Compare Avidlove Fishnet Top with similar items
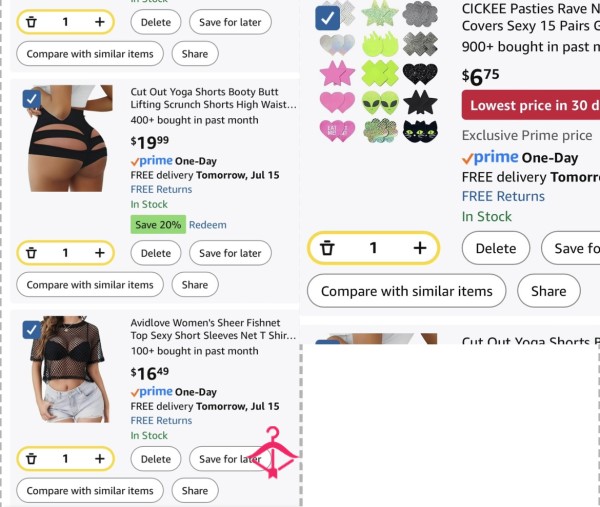 click(x=90, y=491)
